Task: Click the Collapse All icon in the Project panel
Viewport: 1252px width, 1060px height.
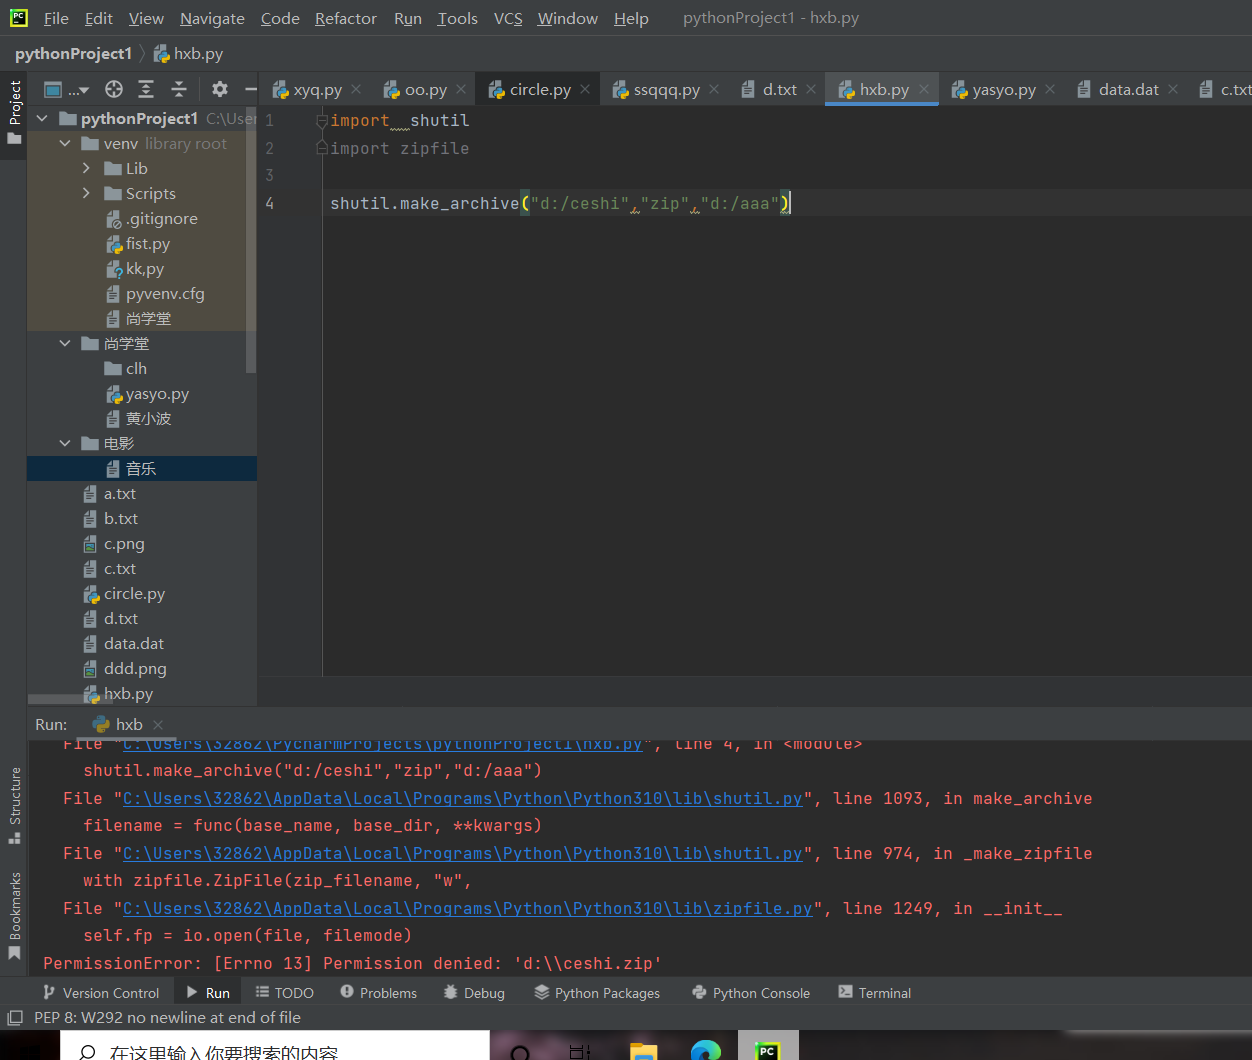Action: pyautogui.click(x=179, y=89)
